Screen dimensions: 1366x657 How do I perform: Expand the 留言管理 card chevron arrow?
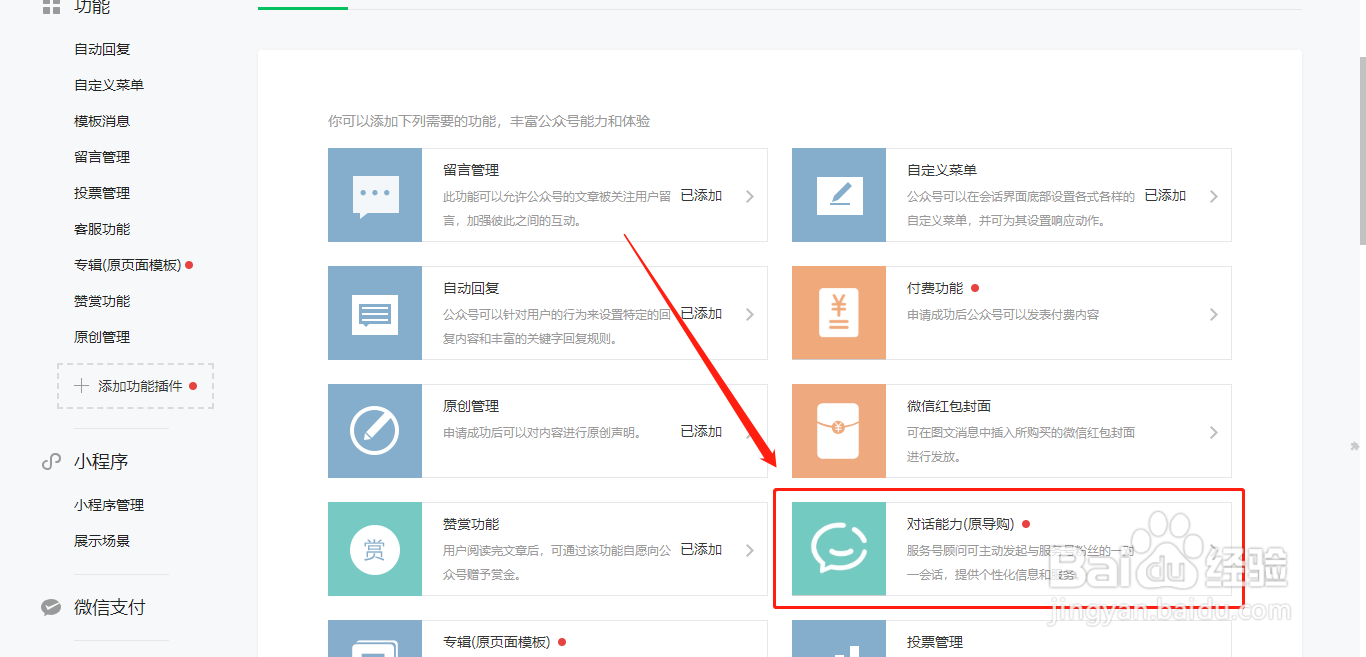pos(750,196)
